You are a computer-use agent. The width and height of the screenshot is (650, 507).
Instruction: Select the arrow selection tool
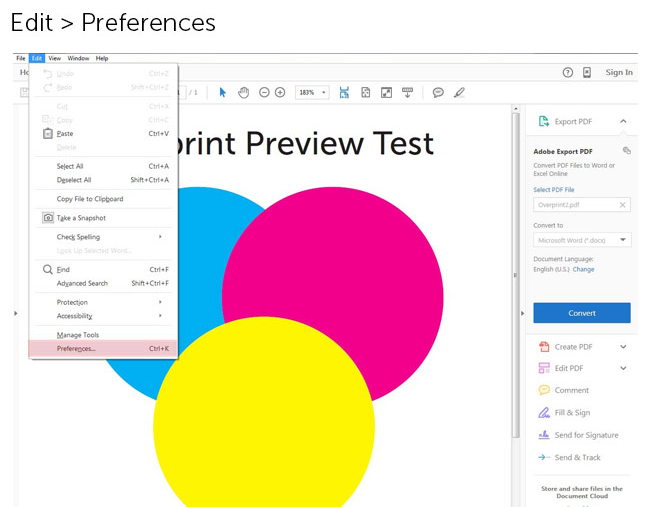[223, 92]
